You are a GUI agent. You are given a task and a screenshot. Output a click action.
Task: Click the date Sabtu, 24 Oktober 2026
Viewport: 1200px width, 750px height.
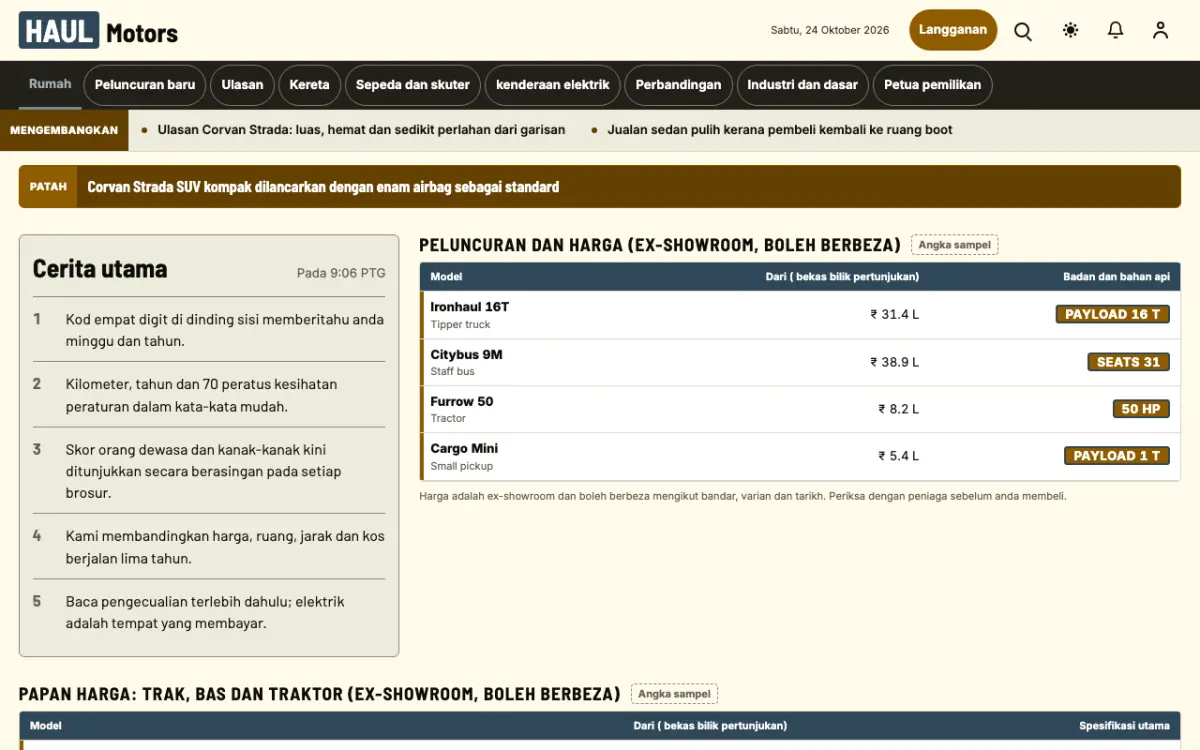click(x=829, y=30)
